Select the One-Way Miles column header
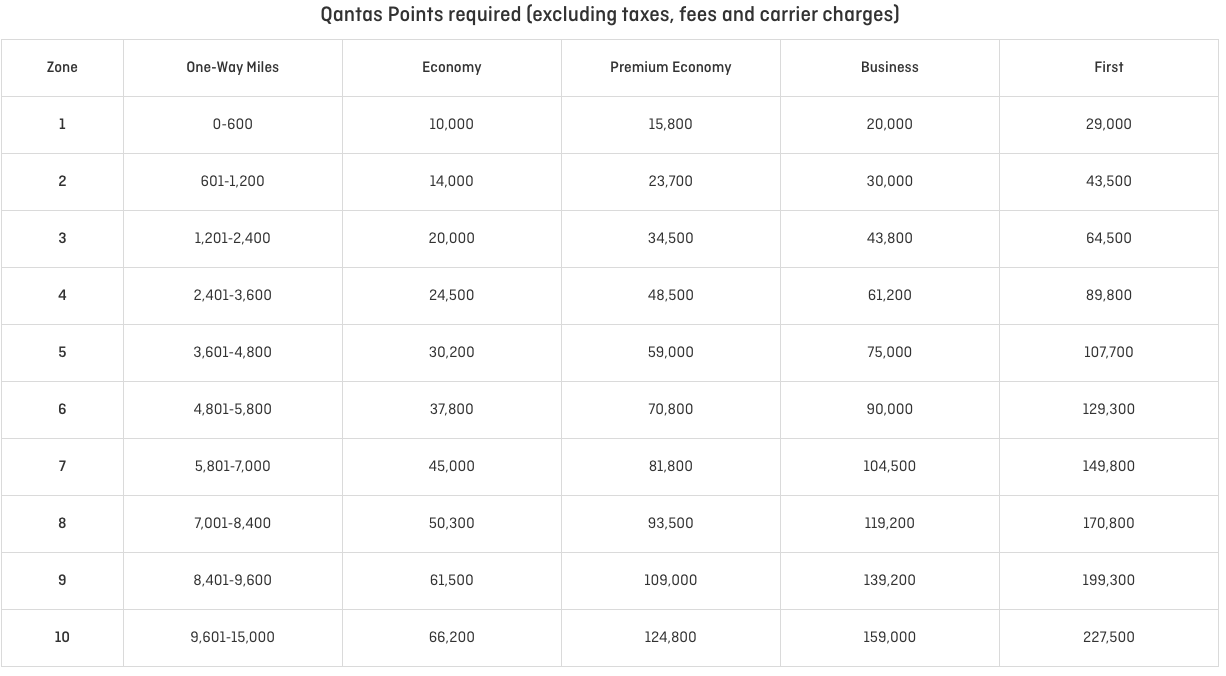The height and width of the screenshot is (676, 1226). click(232, 67)
